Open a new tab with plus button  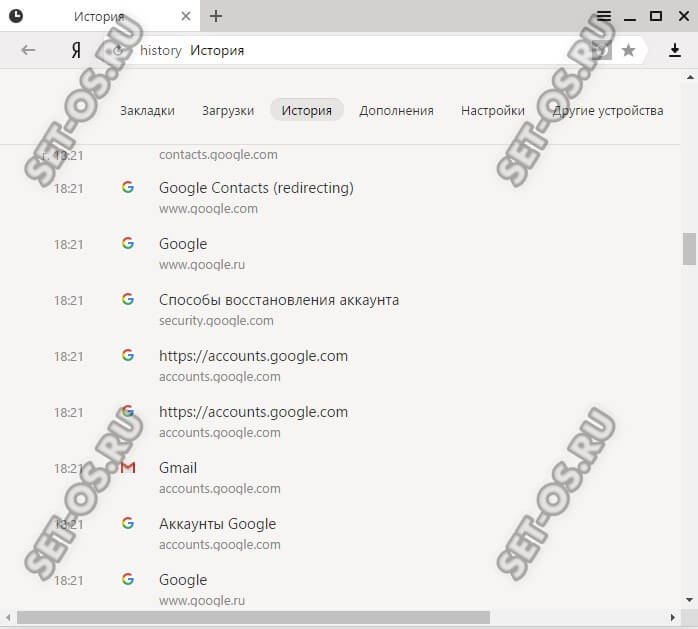point(216,16)
